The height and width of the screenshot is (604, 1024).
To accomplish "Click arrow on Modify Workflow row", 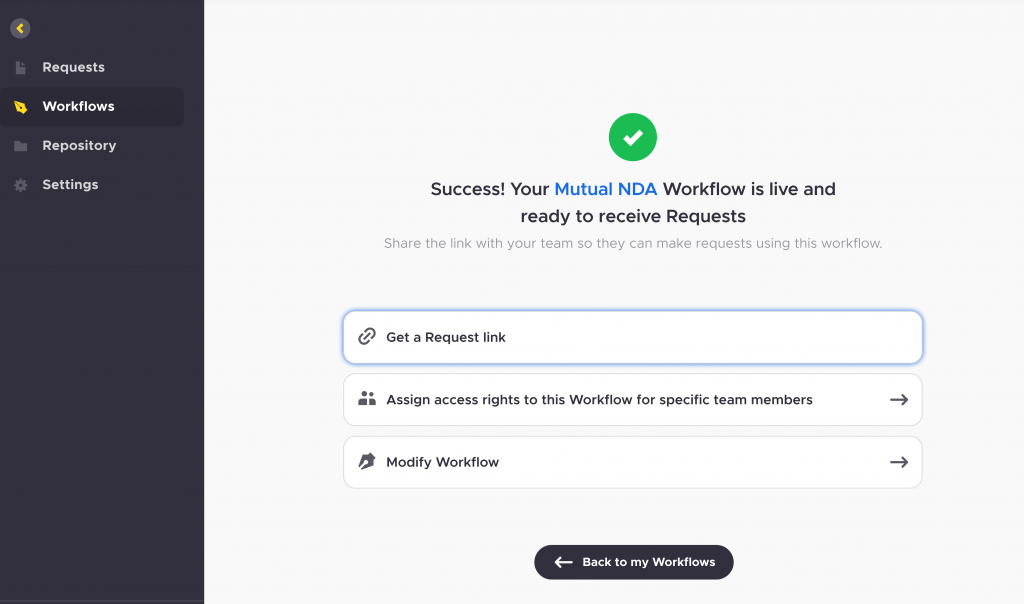I will 899,462.
